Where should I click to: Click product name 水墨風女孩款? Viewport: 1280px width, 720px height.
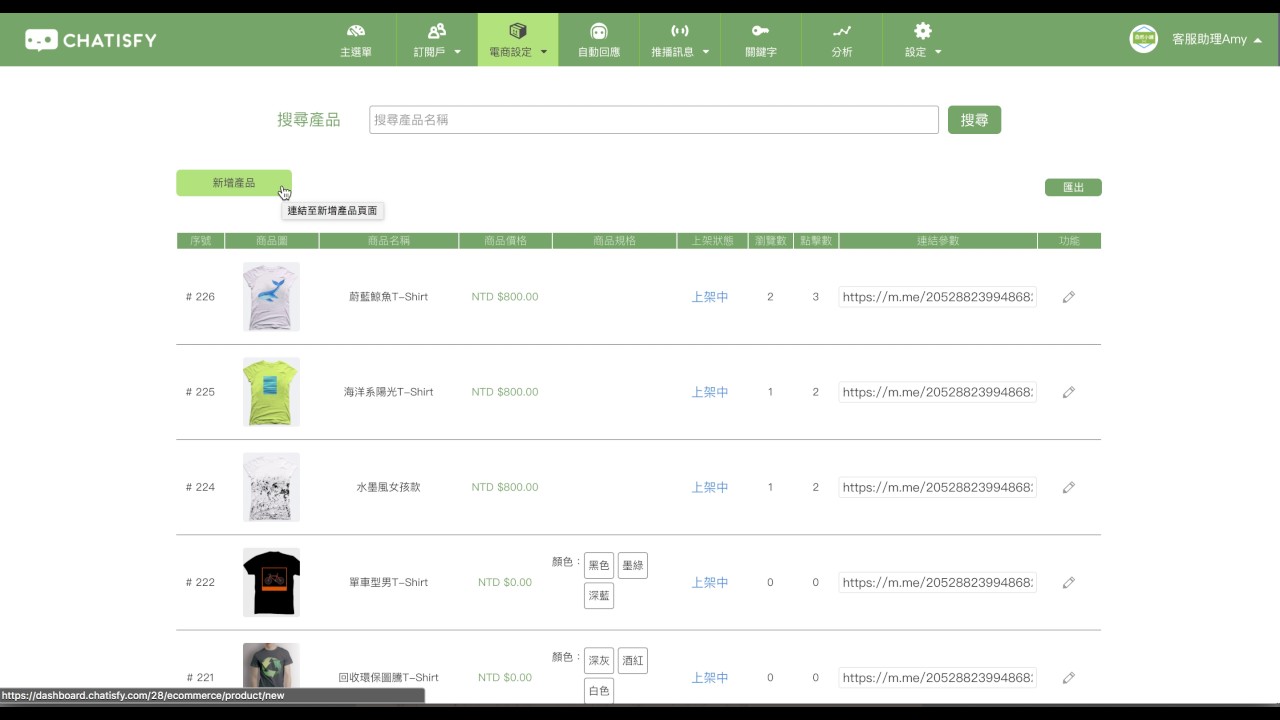[x=389, y=487]
